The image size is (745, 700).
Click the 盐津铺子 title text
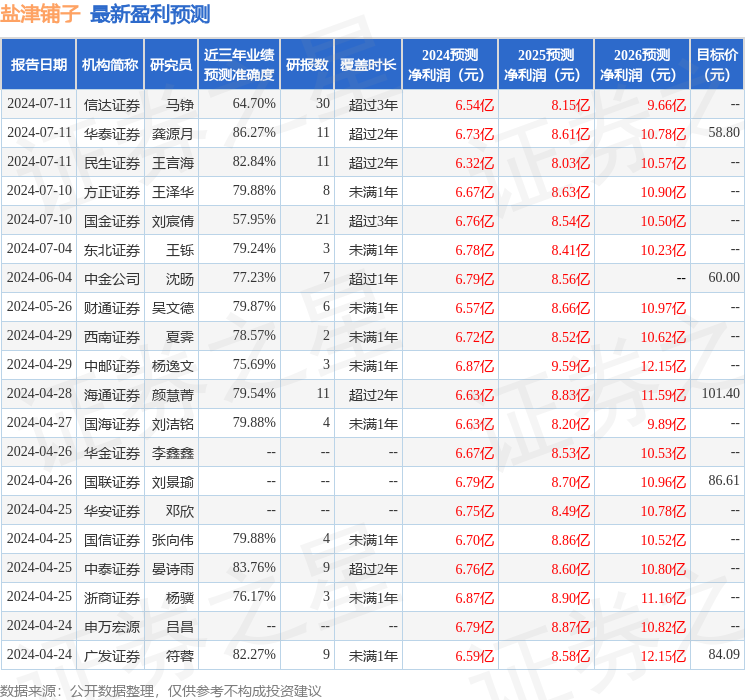pos(40,14)
